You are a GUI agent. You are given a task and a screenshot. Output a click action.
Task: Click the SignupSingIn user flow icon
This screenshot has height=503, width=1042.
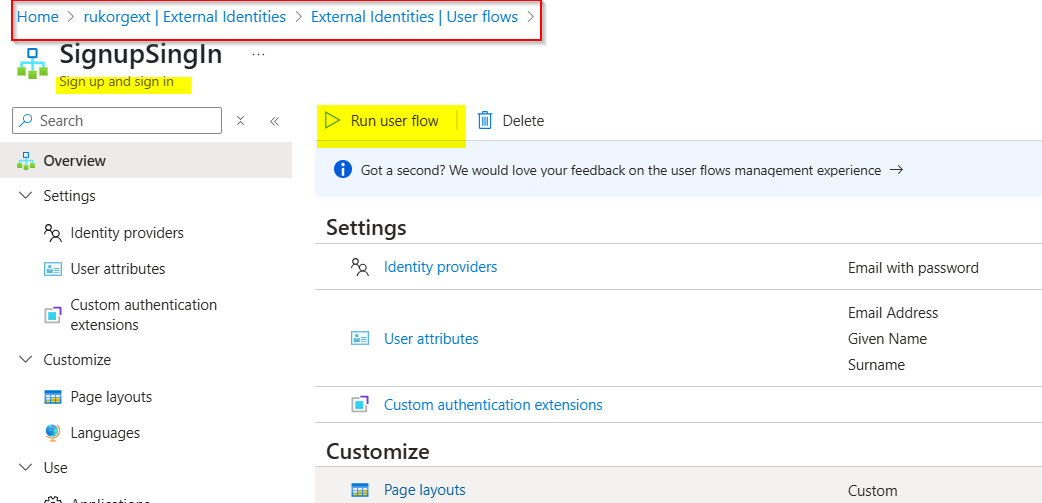click(32, 64)
